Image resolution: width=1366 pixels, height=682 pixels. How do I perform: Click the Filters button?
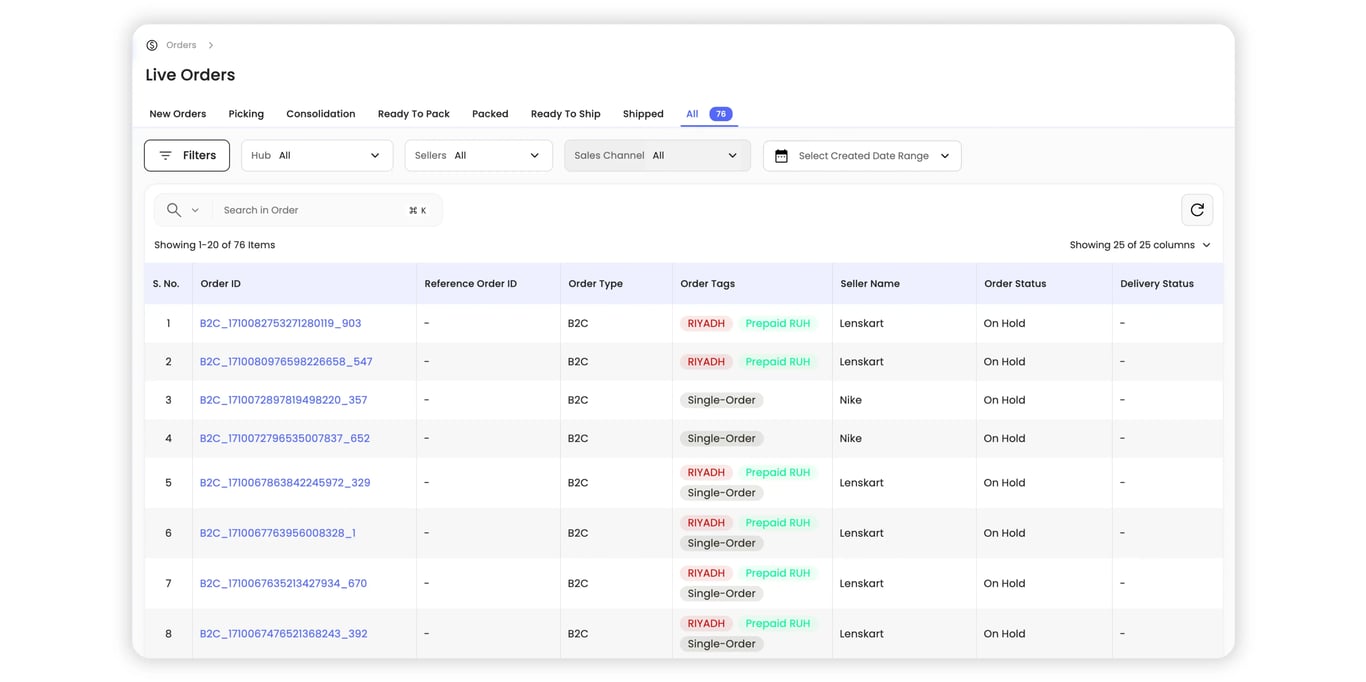click(x=186, y=155)
